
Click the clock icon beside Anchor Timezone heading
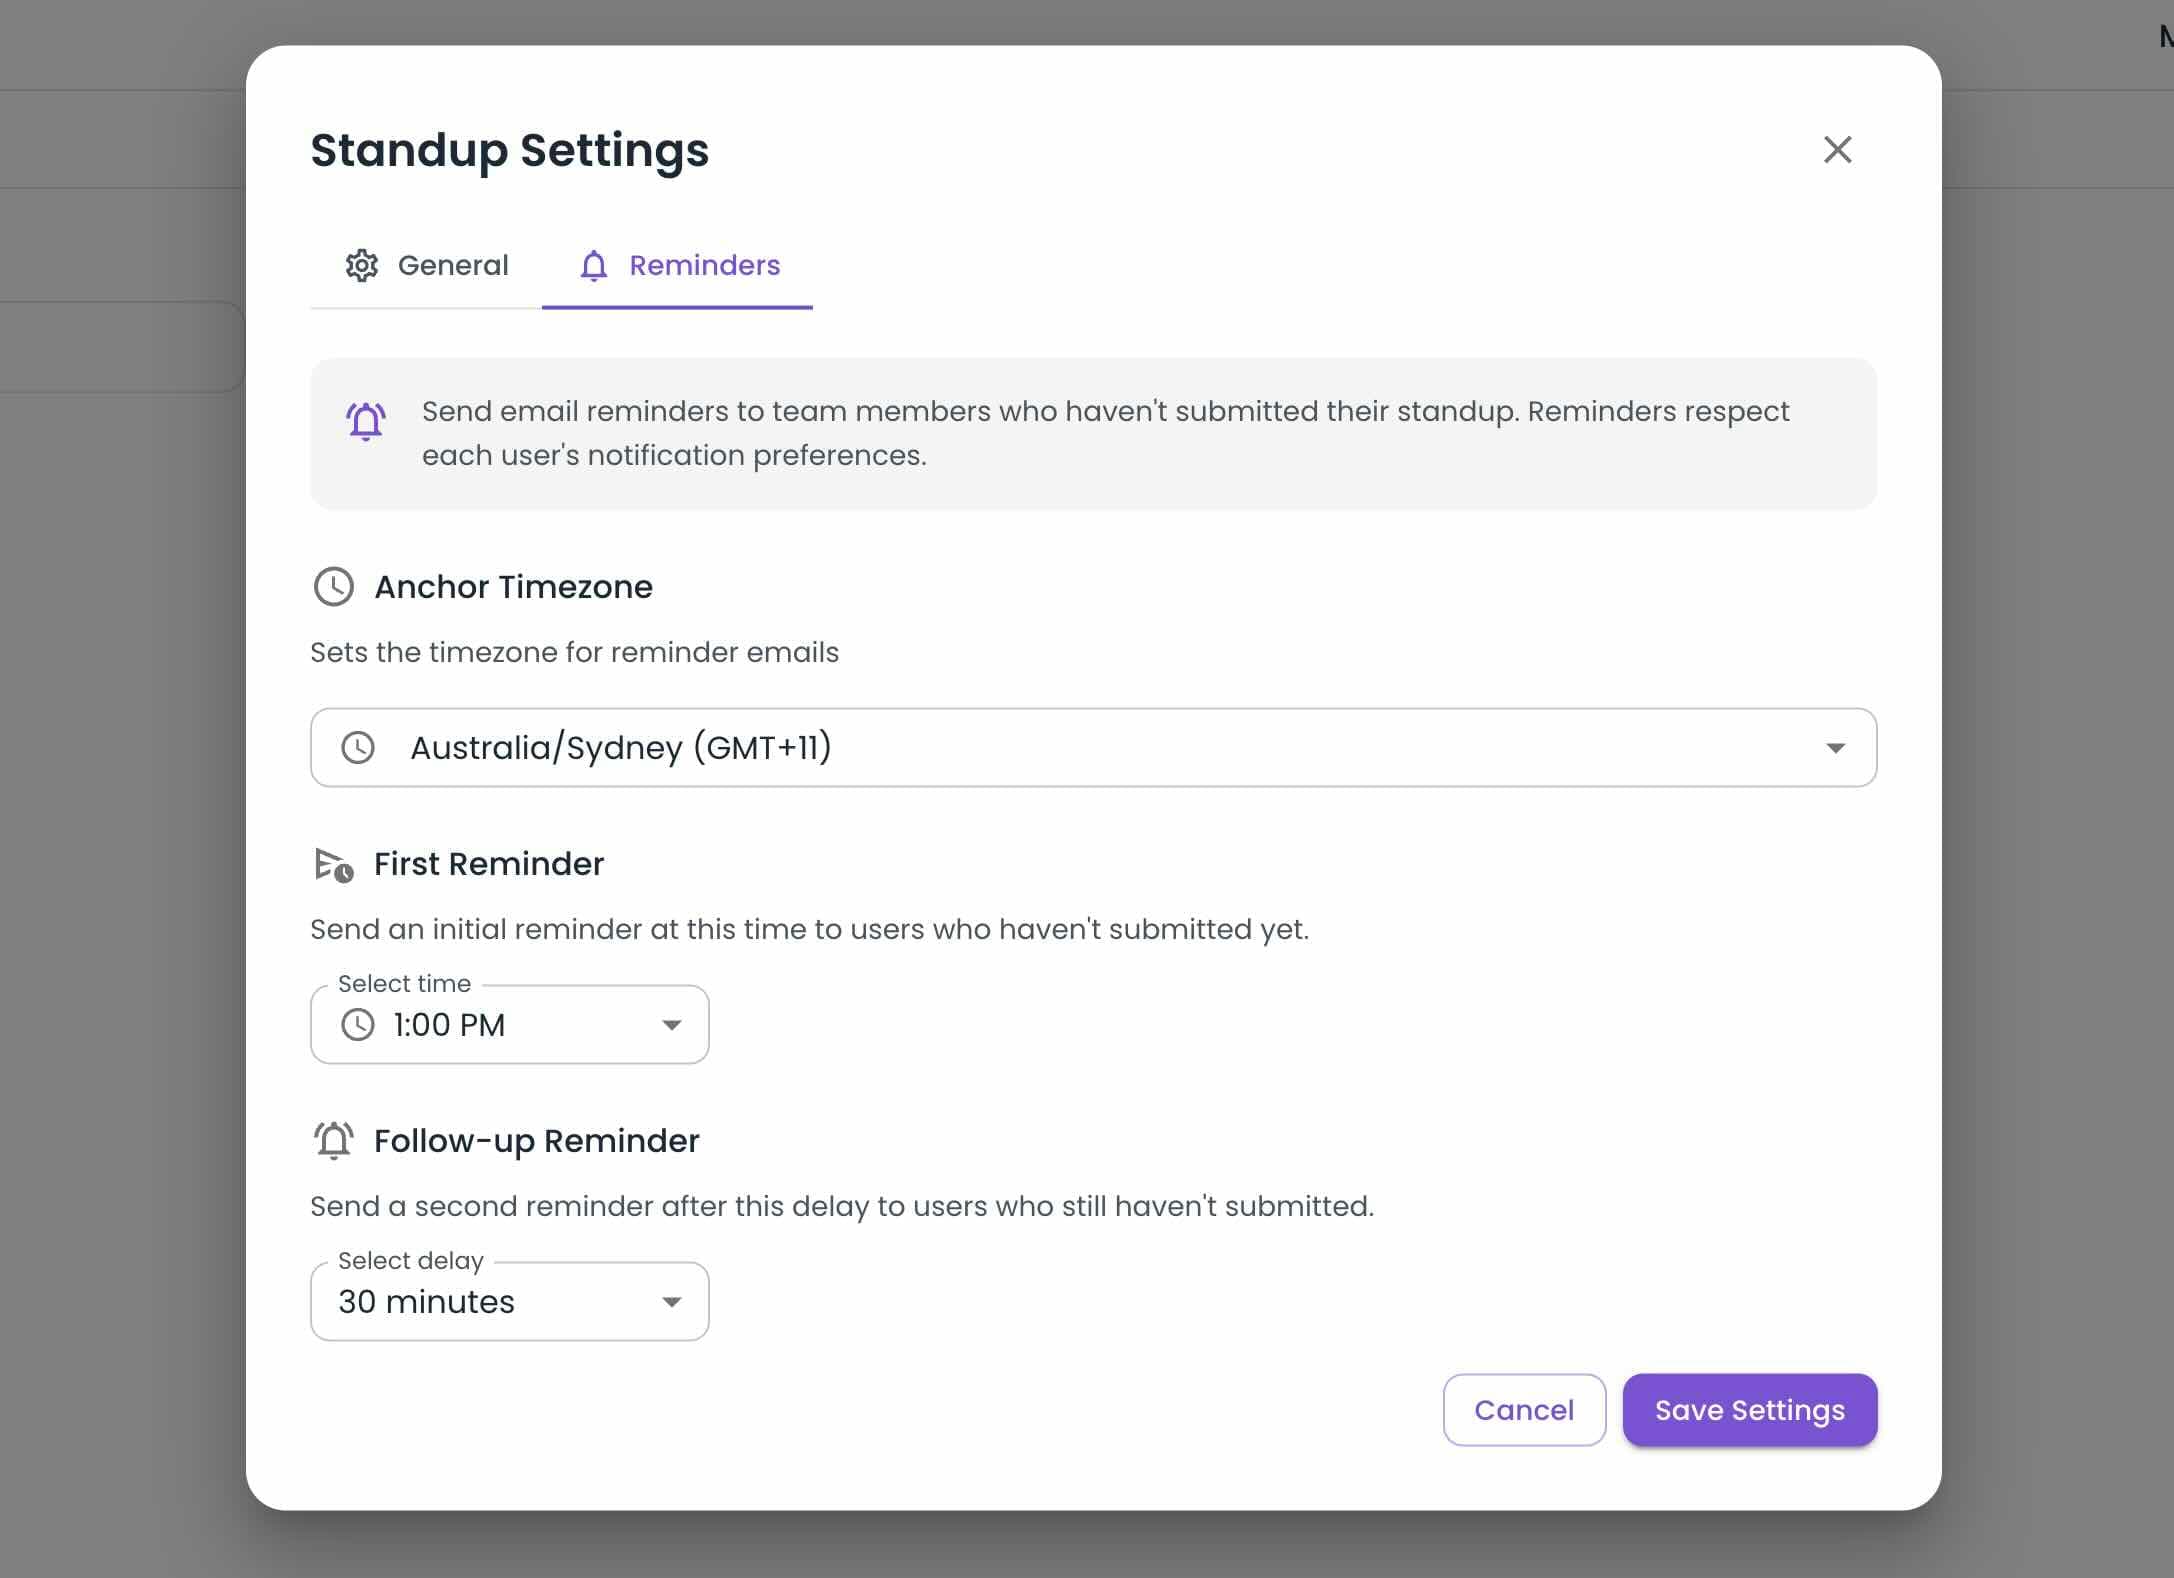[333, 587]
